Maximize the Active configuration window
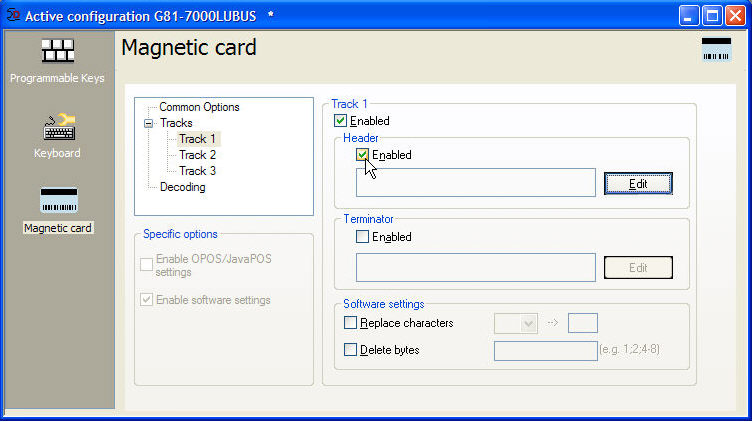The width and height of the screenshot is (753, 422). click(x=712, y=16)
